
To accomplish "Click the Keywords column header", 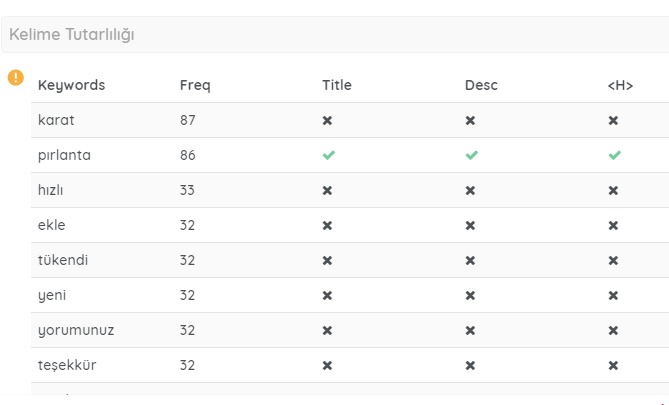I will (x=71, y=85).
